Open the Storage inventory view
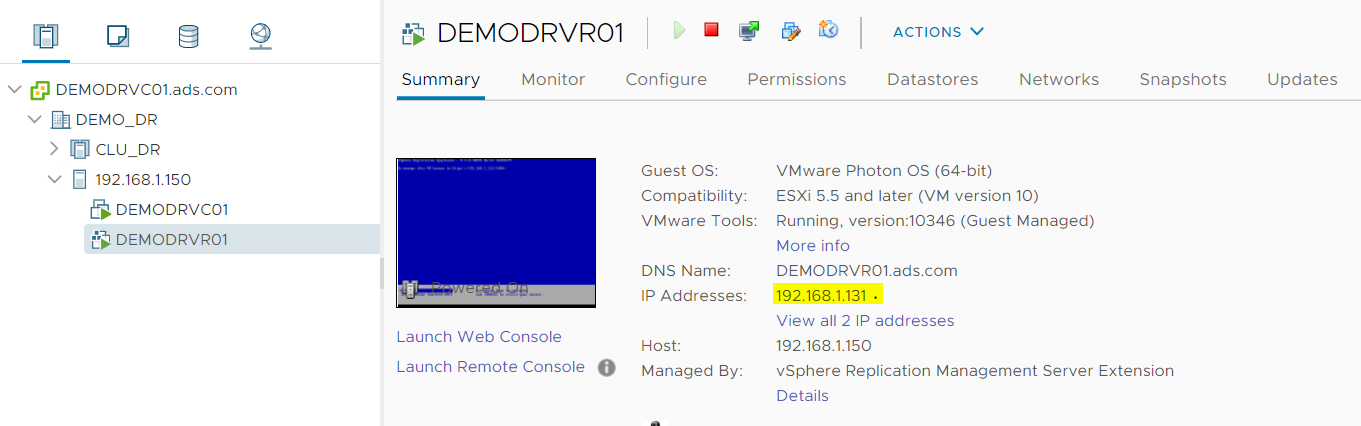Image resolution: width=1361 pixels, height=426 pixels. point(188,37)
